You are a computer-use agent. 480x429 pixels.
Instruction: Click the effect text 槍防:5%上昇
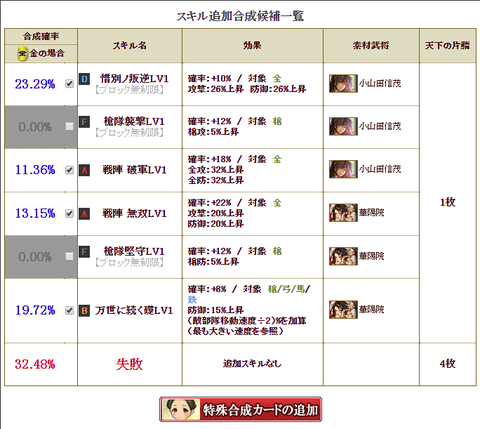click(213, 262)
